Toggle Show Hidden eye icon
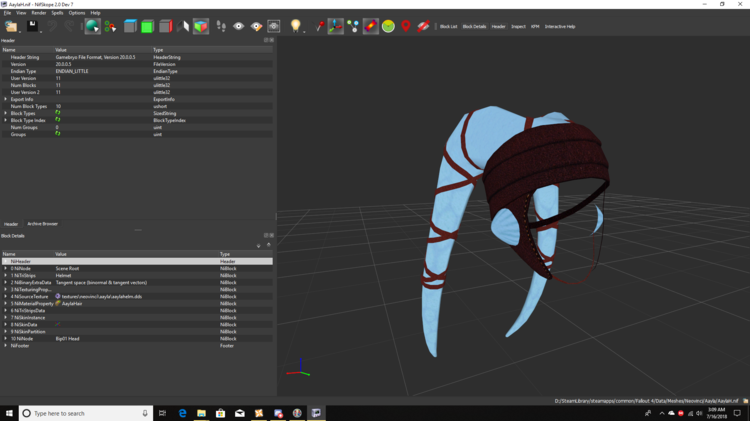The width and height of the screenshot is (750, 421). point(238,26)
